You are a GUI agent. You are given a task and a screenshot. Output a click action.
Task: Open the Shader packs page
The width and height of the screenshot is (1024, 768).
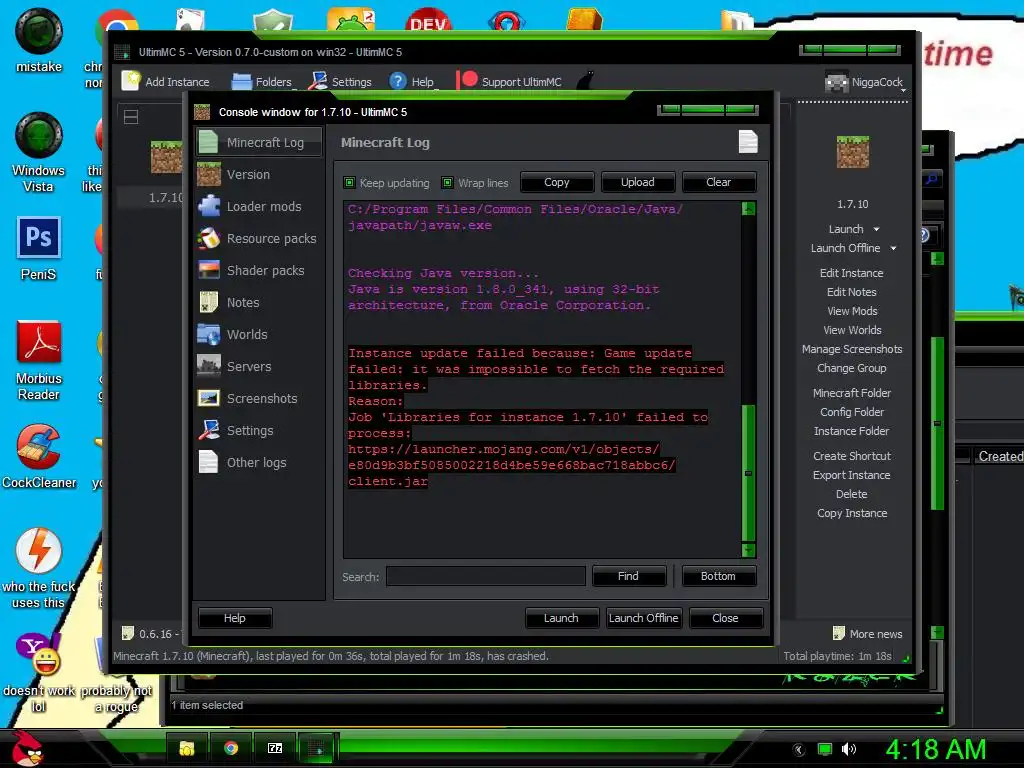[x=259, y=270]
